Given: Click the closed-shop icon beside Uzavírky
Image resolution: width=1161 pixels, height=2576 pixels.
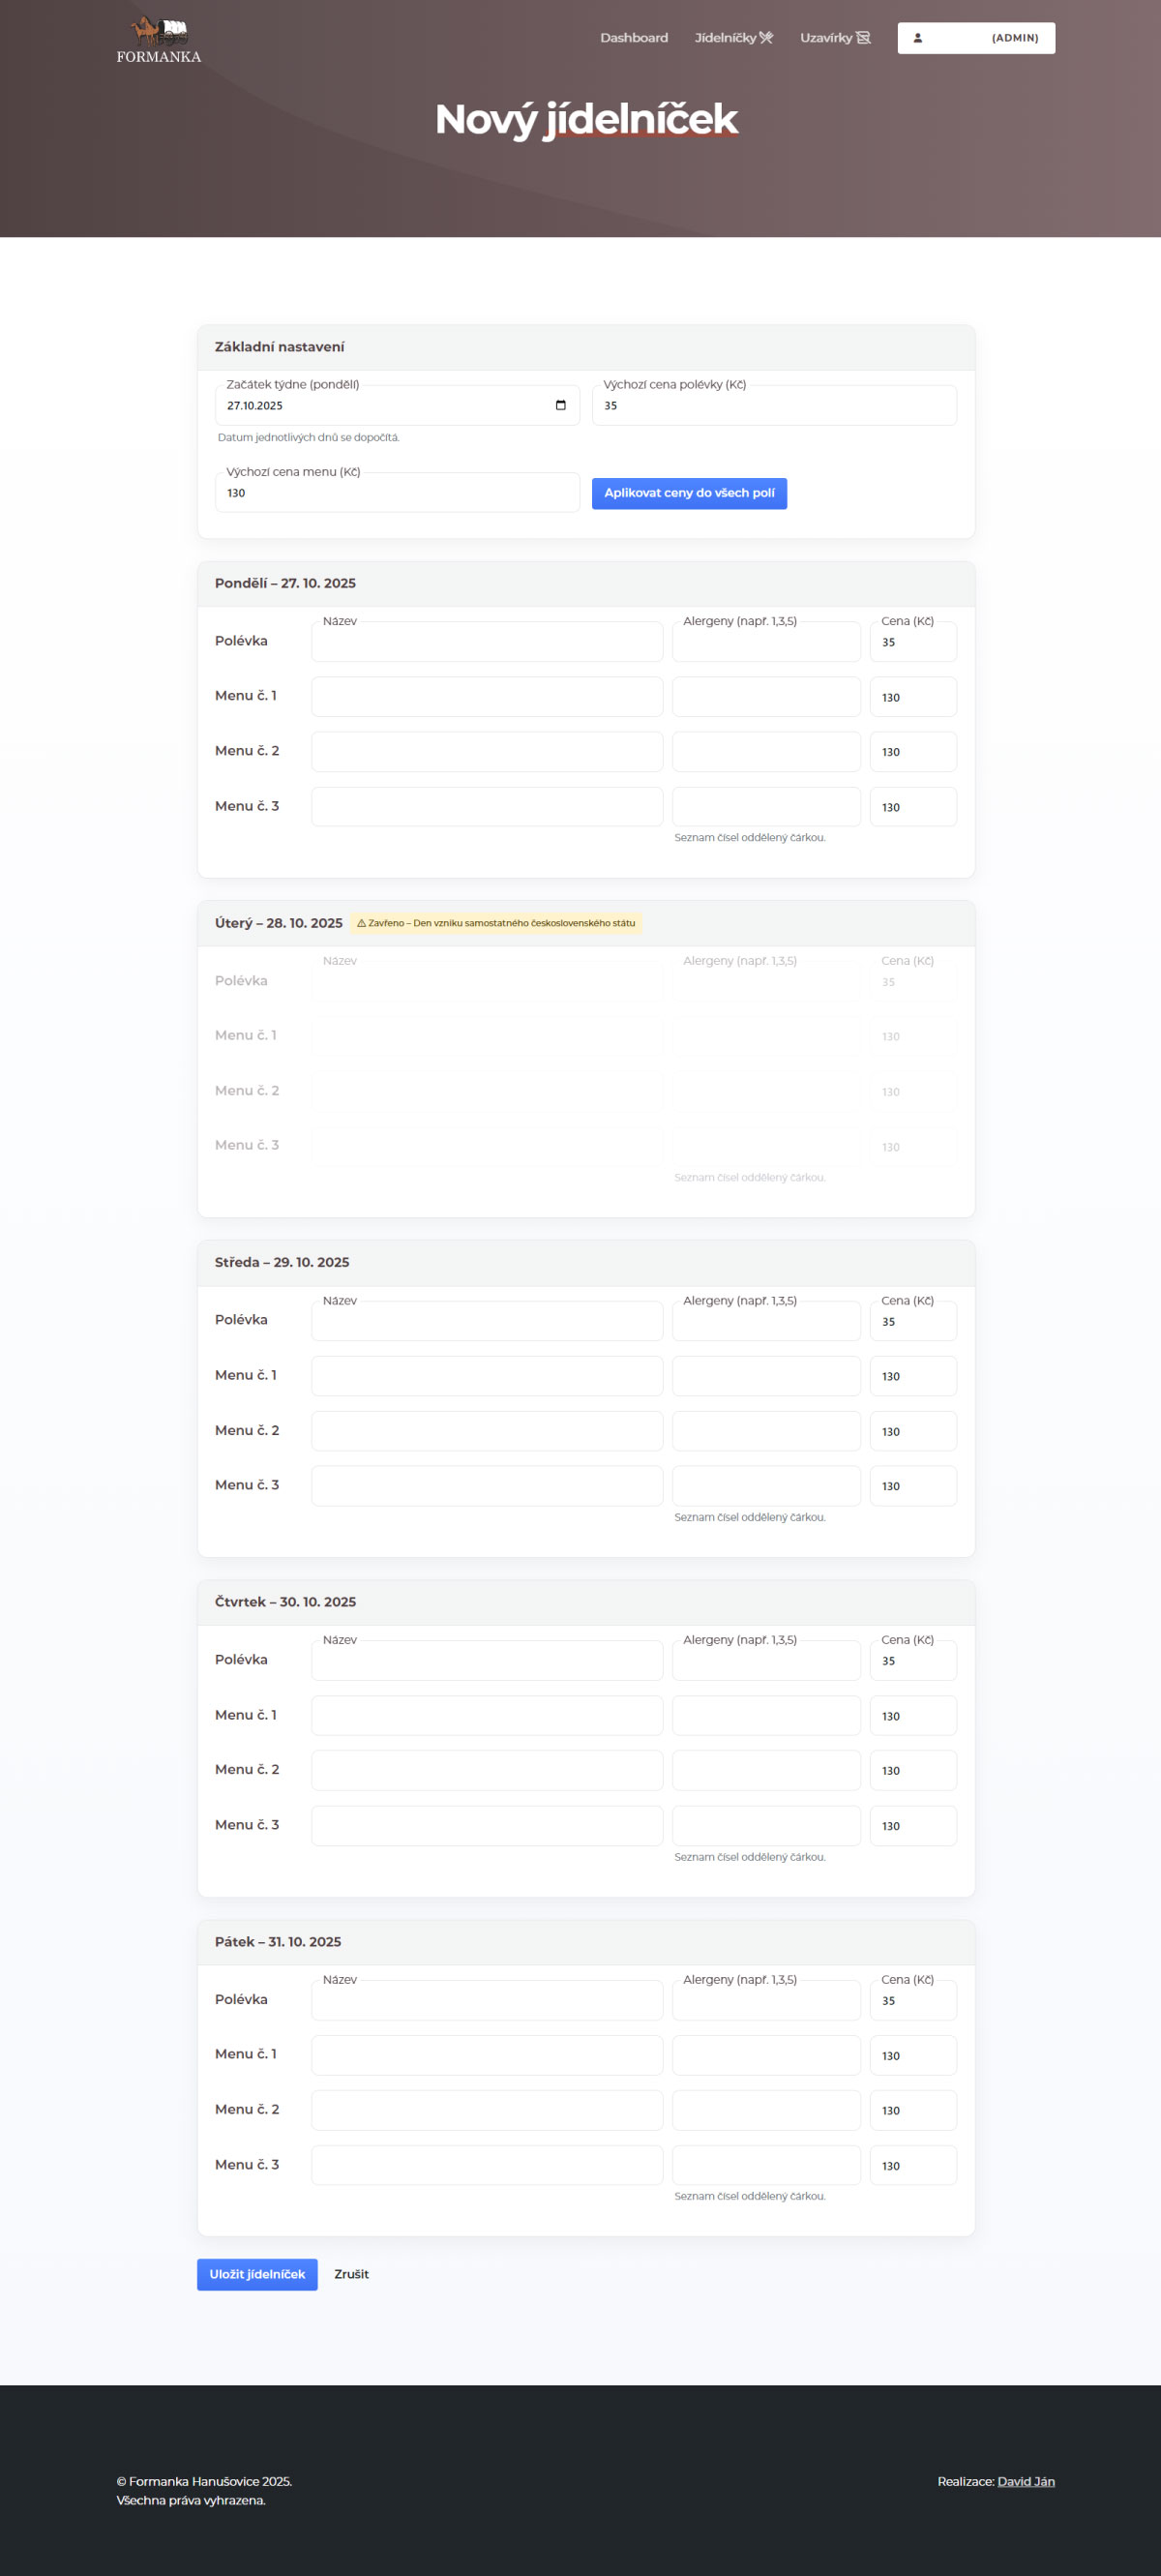Looking at the screenshot, I should [x=863, y=38].
